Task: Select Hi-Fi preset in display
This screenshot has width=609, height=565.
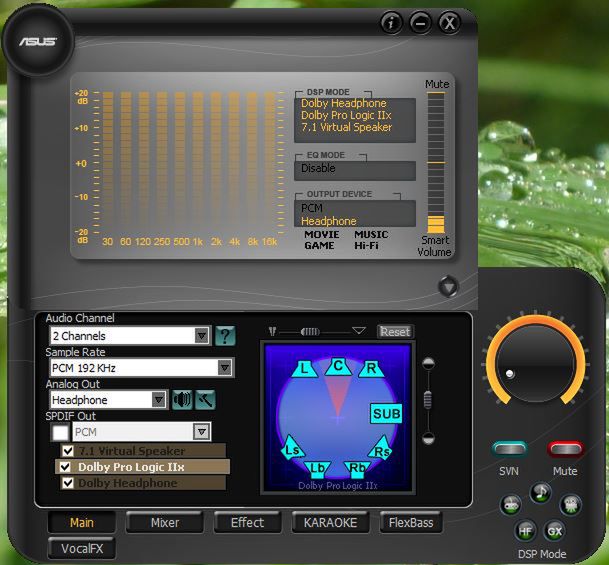Action: click(366, 245)
